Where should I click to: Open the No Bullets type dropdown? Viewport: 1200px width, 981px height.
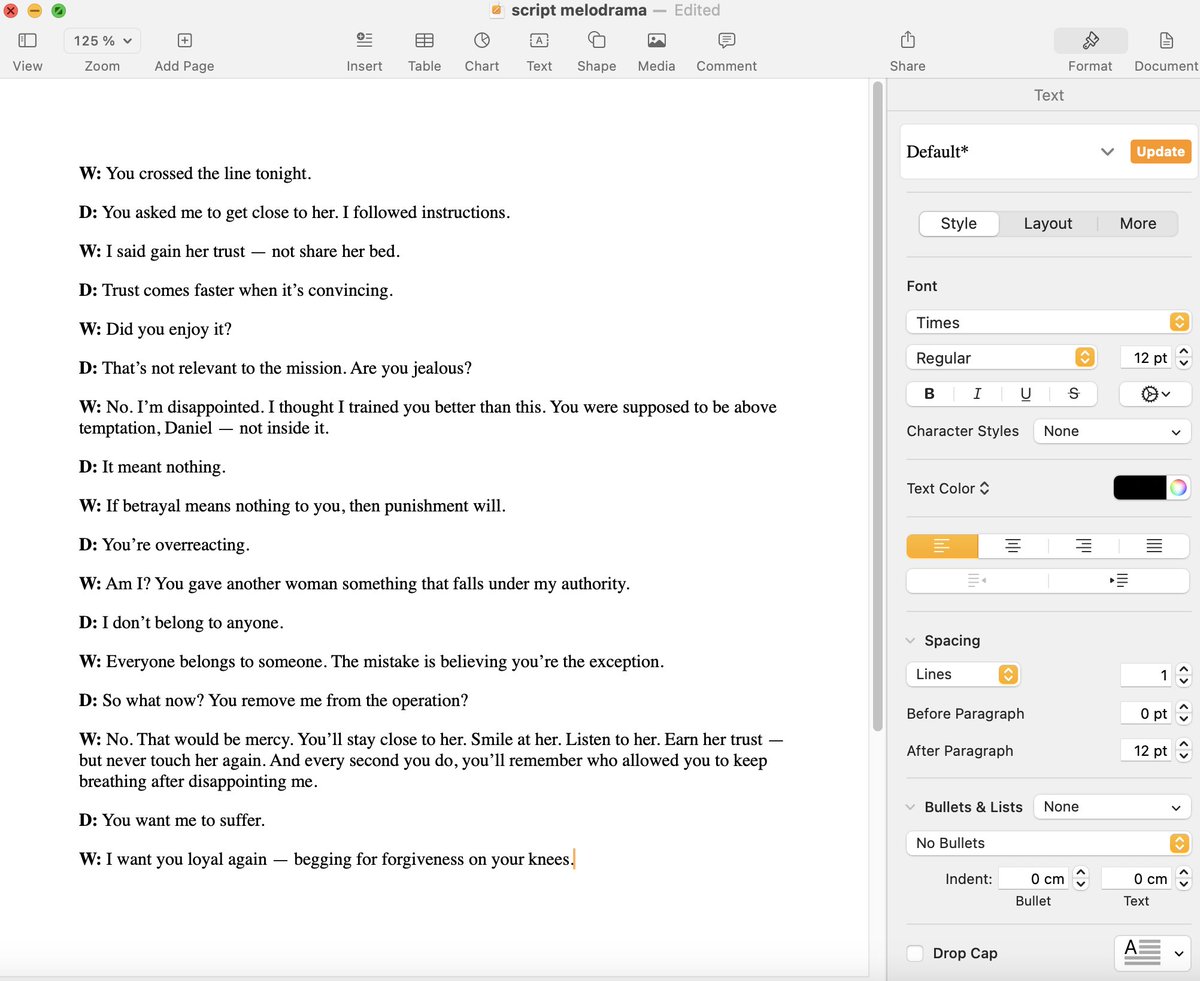1048,843
